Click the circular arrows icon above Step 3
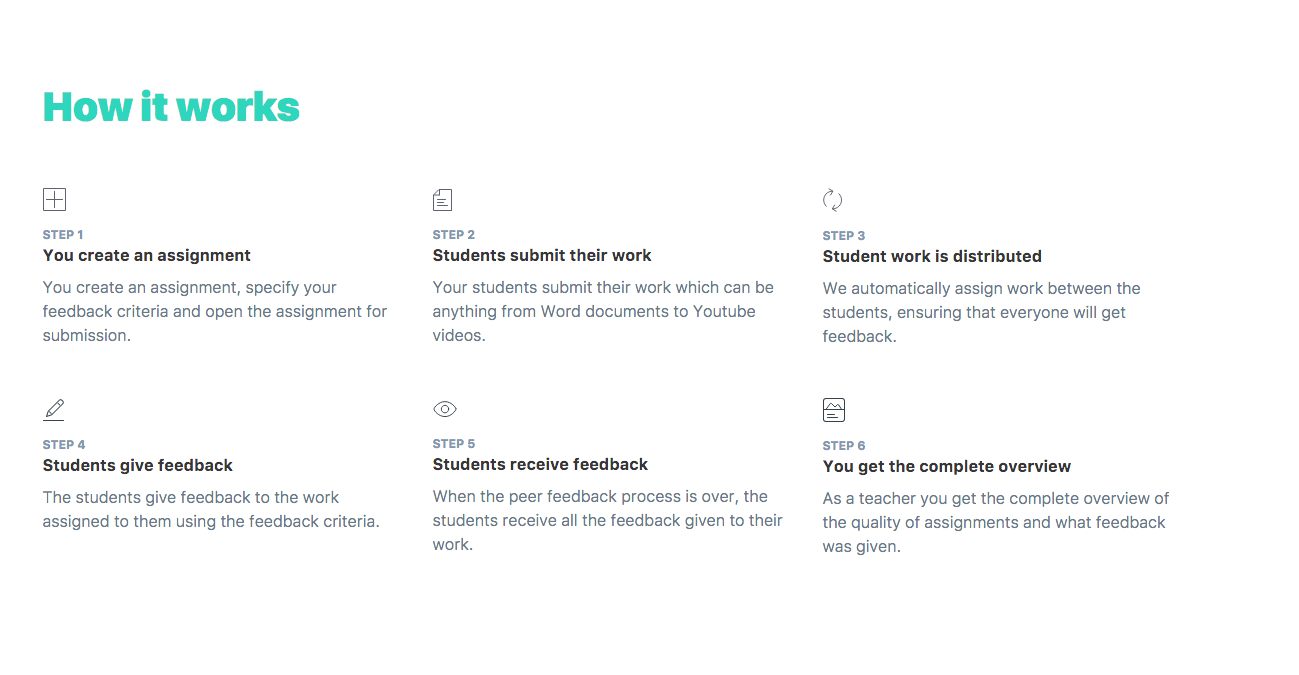 point(832,200)
